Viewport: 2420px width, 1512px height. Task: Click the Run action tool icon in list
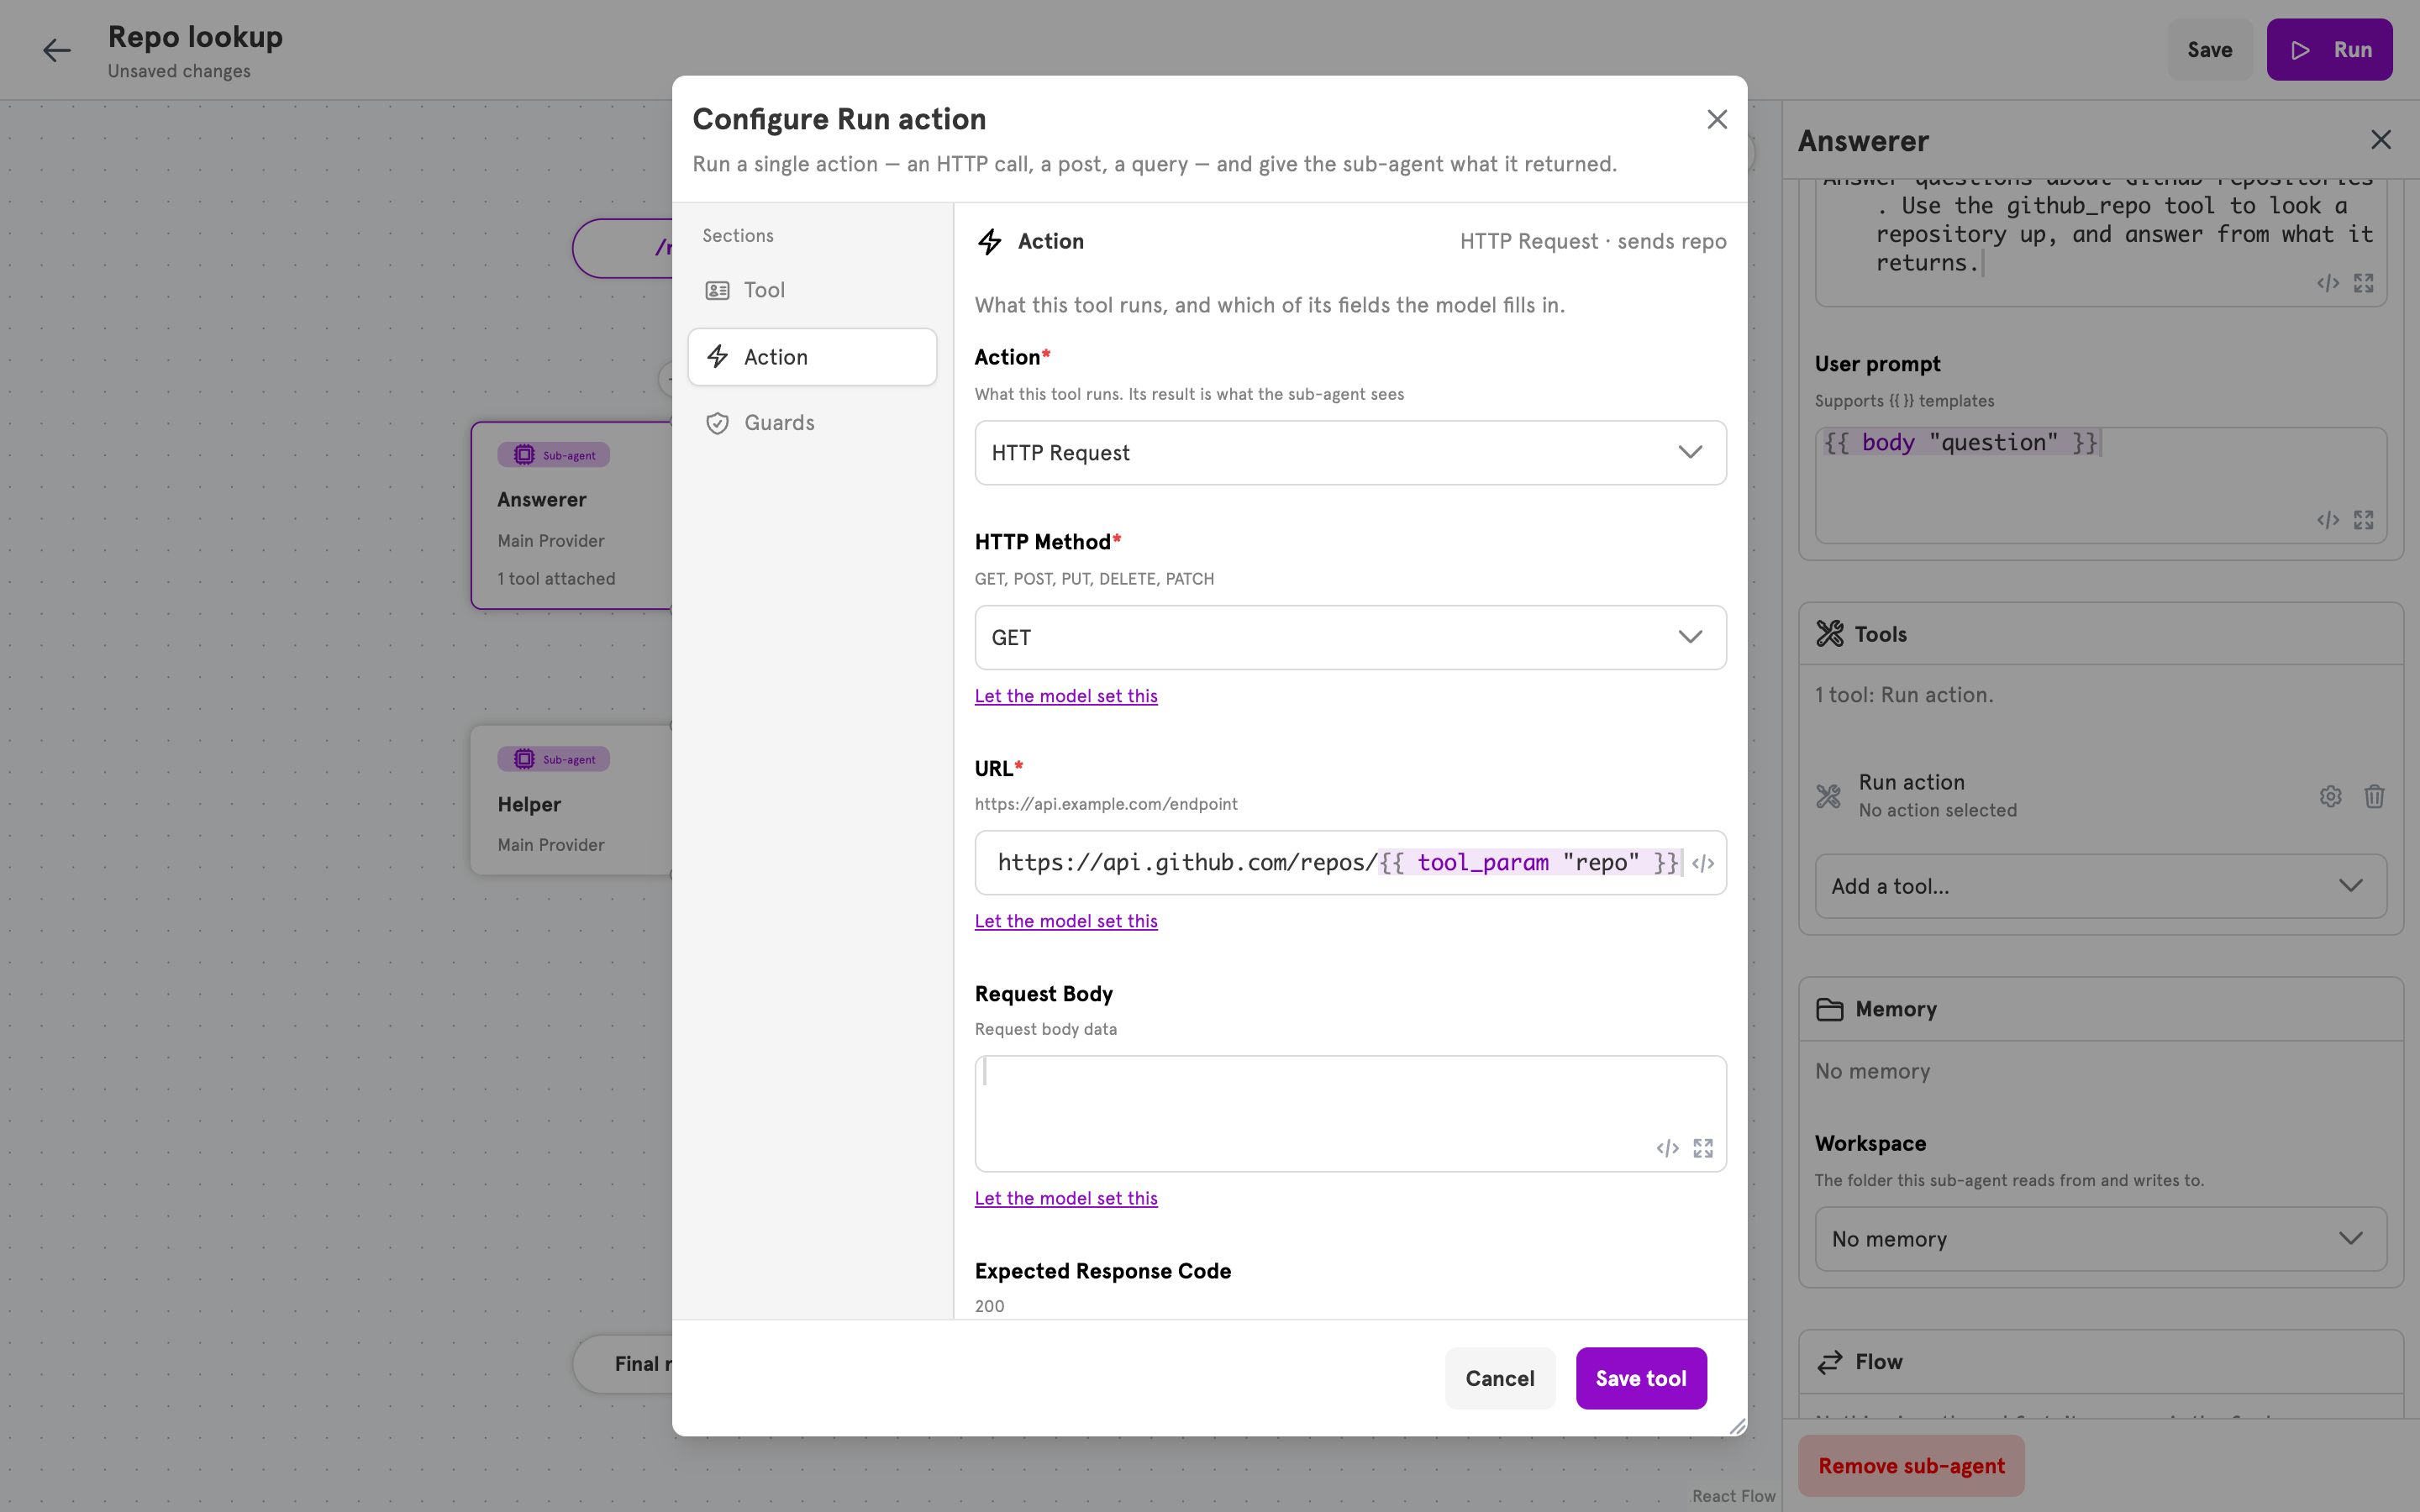(1828, 796)
